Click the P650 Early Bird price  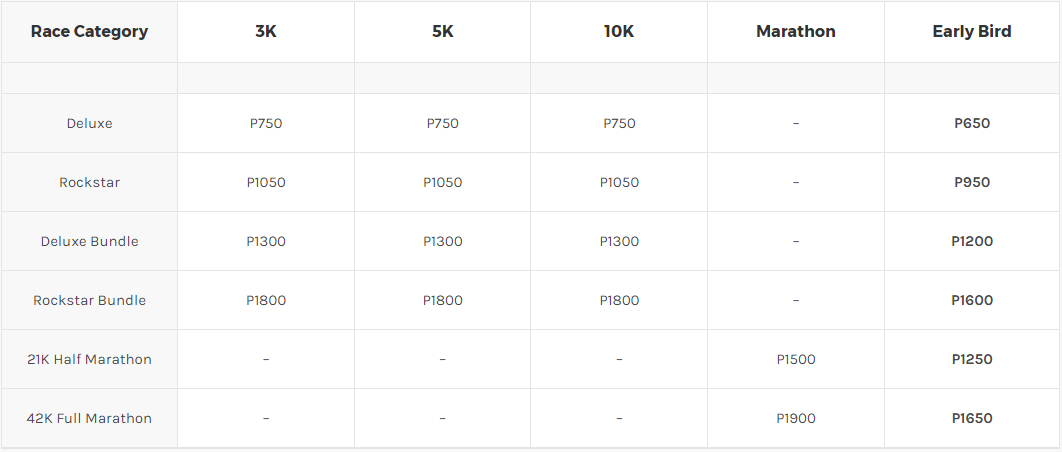972,123
